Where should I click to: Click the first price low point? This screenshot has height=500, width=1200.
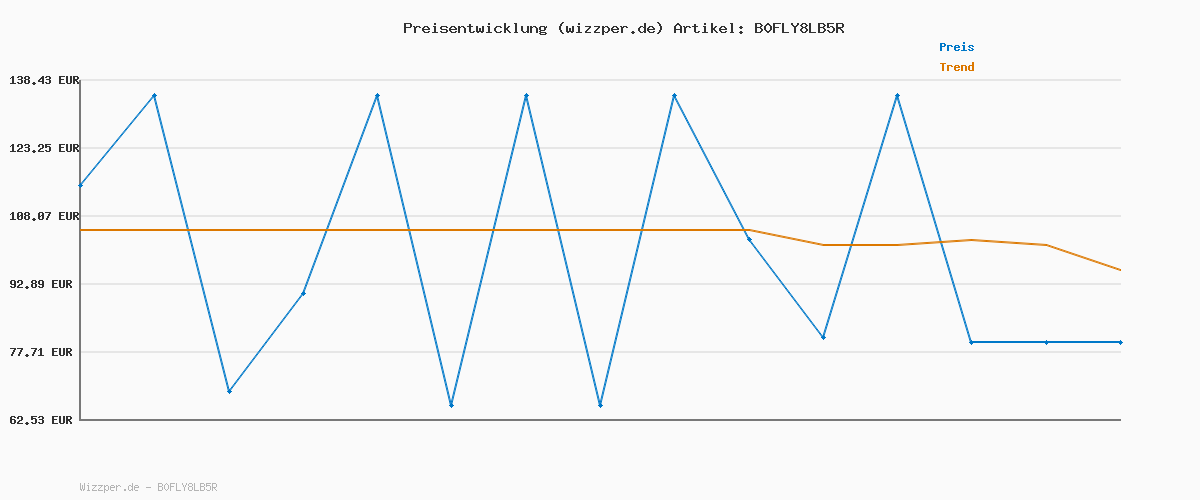click(229, 391)
